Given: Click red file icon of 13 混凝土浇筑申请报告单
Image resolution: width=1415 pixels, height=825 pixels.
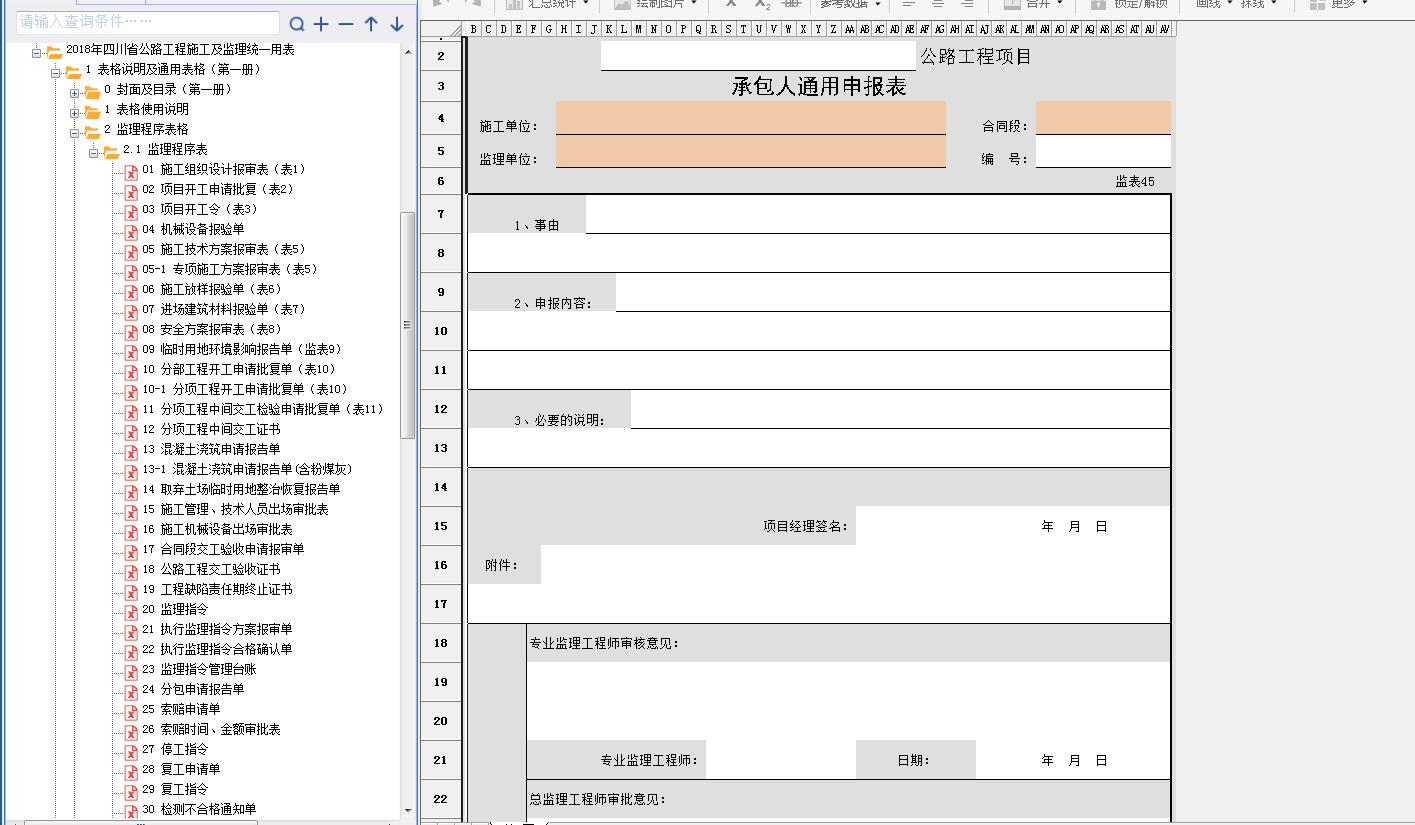Looking at the screenshot, I should click(x=131, y=452).
